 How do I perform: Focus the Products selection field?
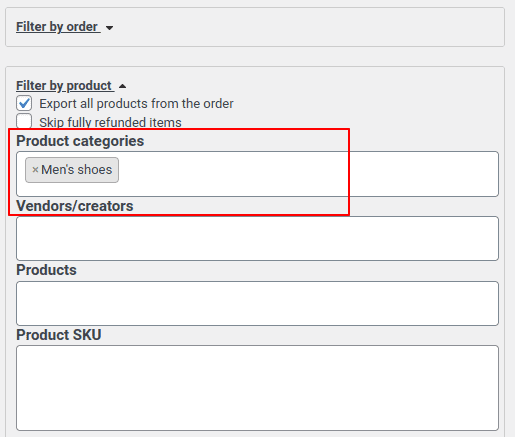pyautogui.click(x=257, y=303)
